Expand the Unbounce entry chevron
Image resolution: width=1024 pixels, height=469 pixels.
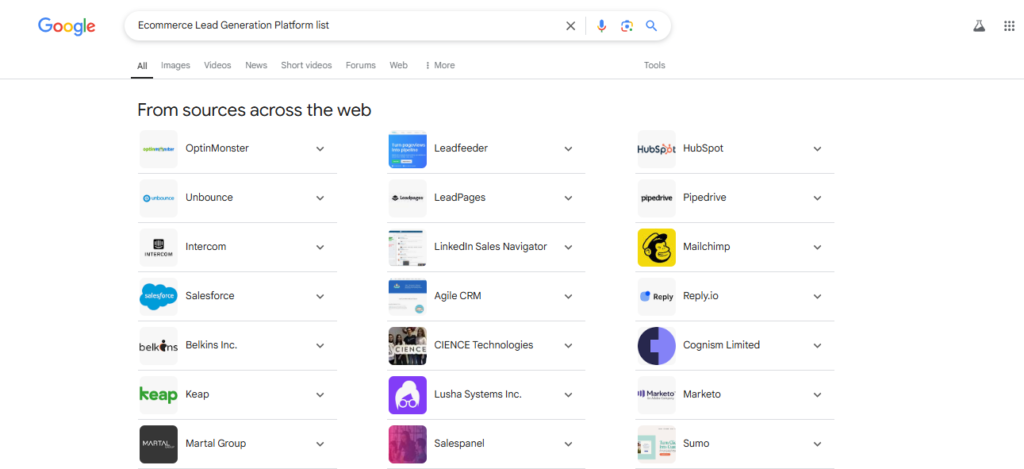320,198
